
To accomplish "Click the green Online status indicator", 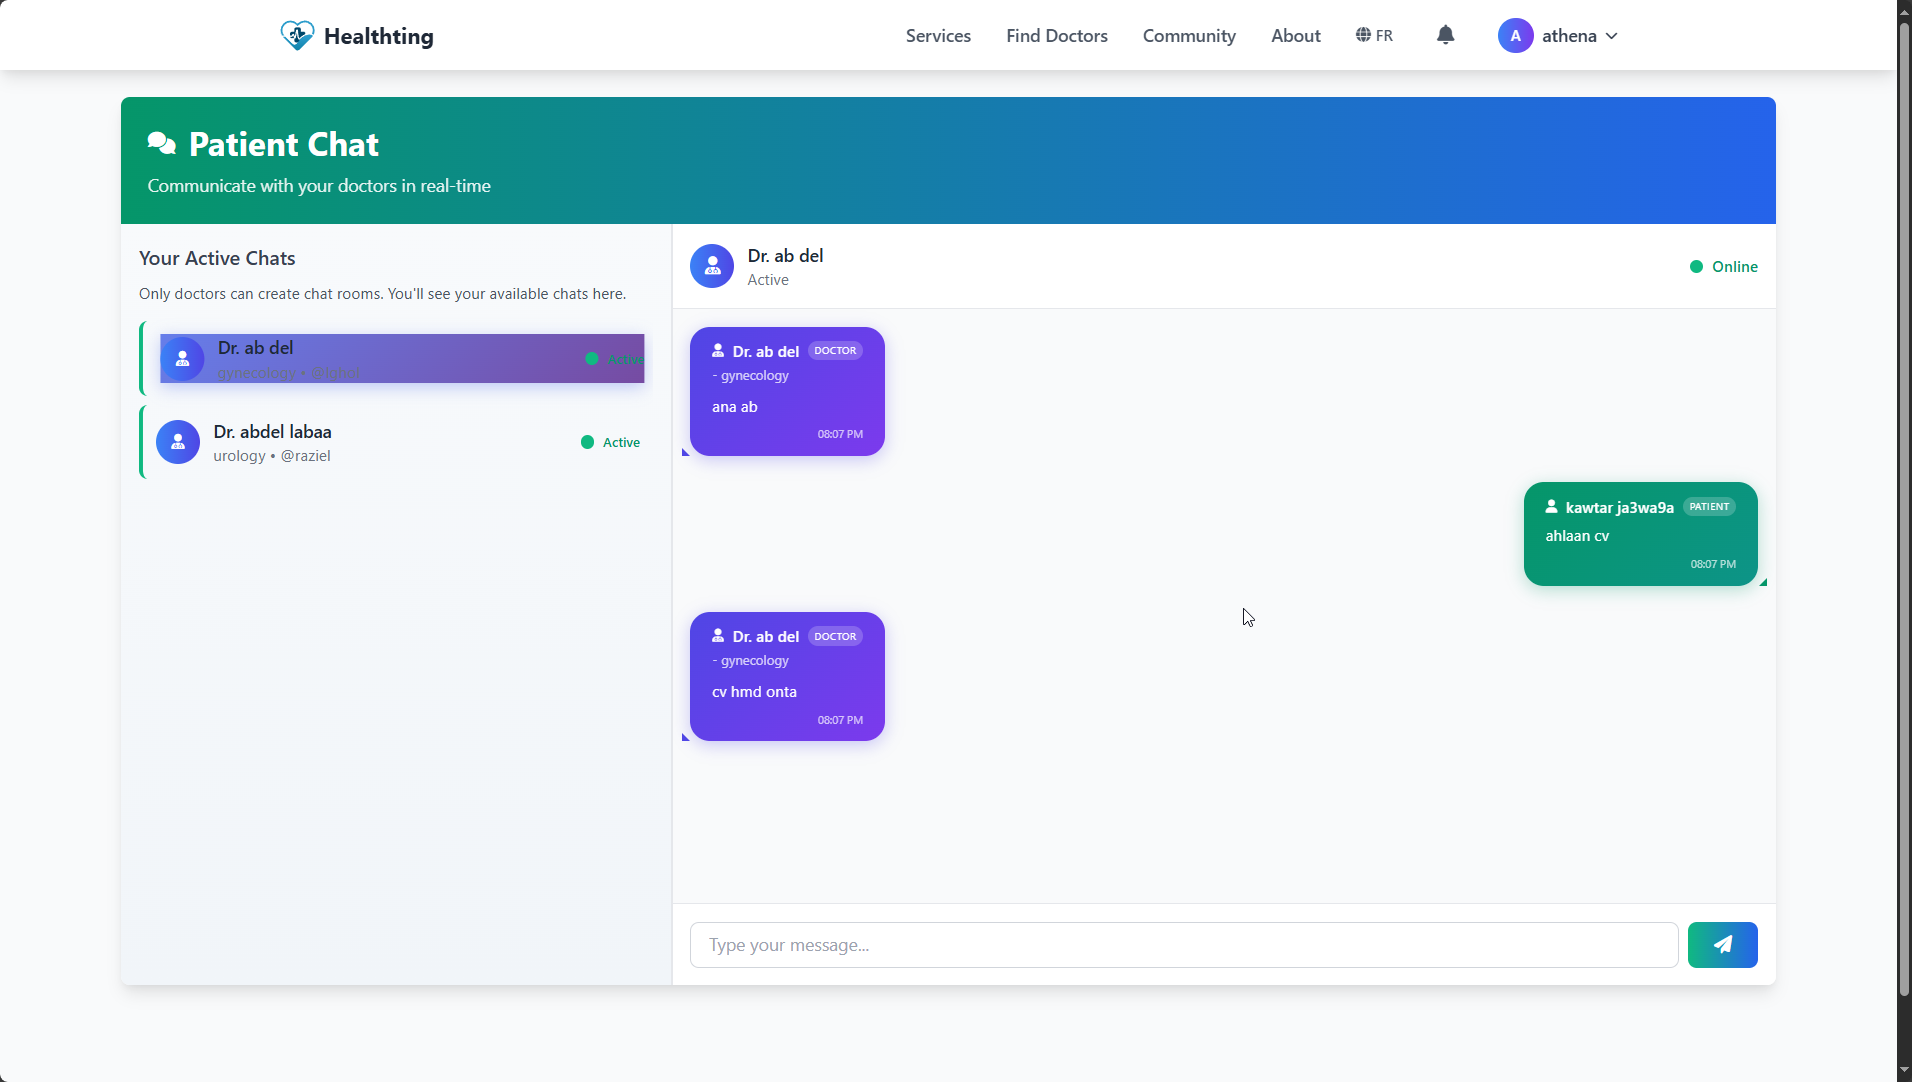I will click(1695, 266).
